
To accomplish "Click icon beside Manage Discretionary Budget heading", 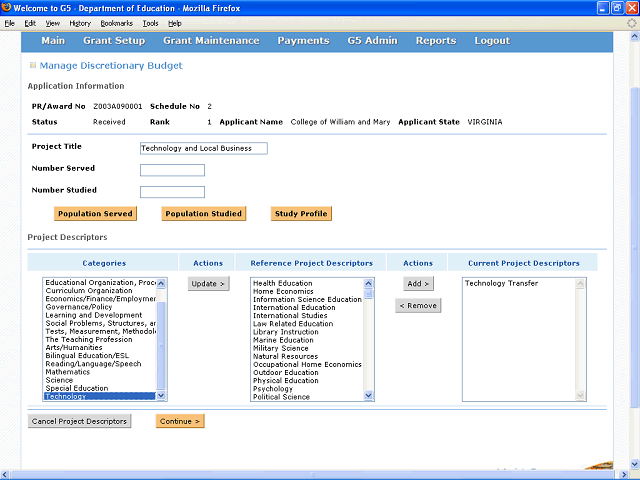I will click(33, 66).
